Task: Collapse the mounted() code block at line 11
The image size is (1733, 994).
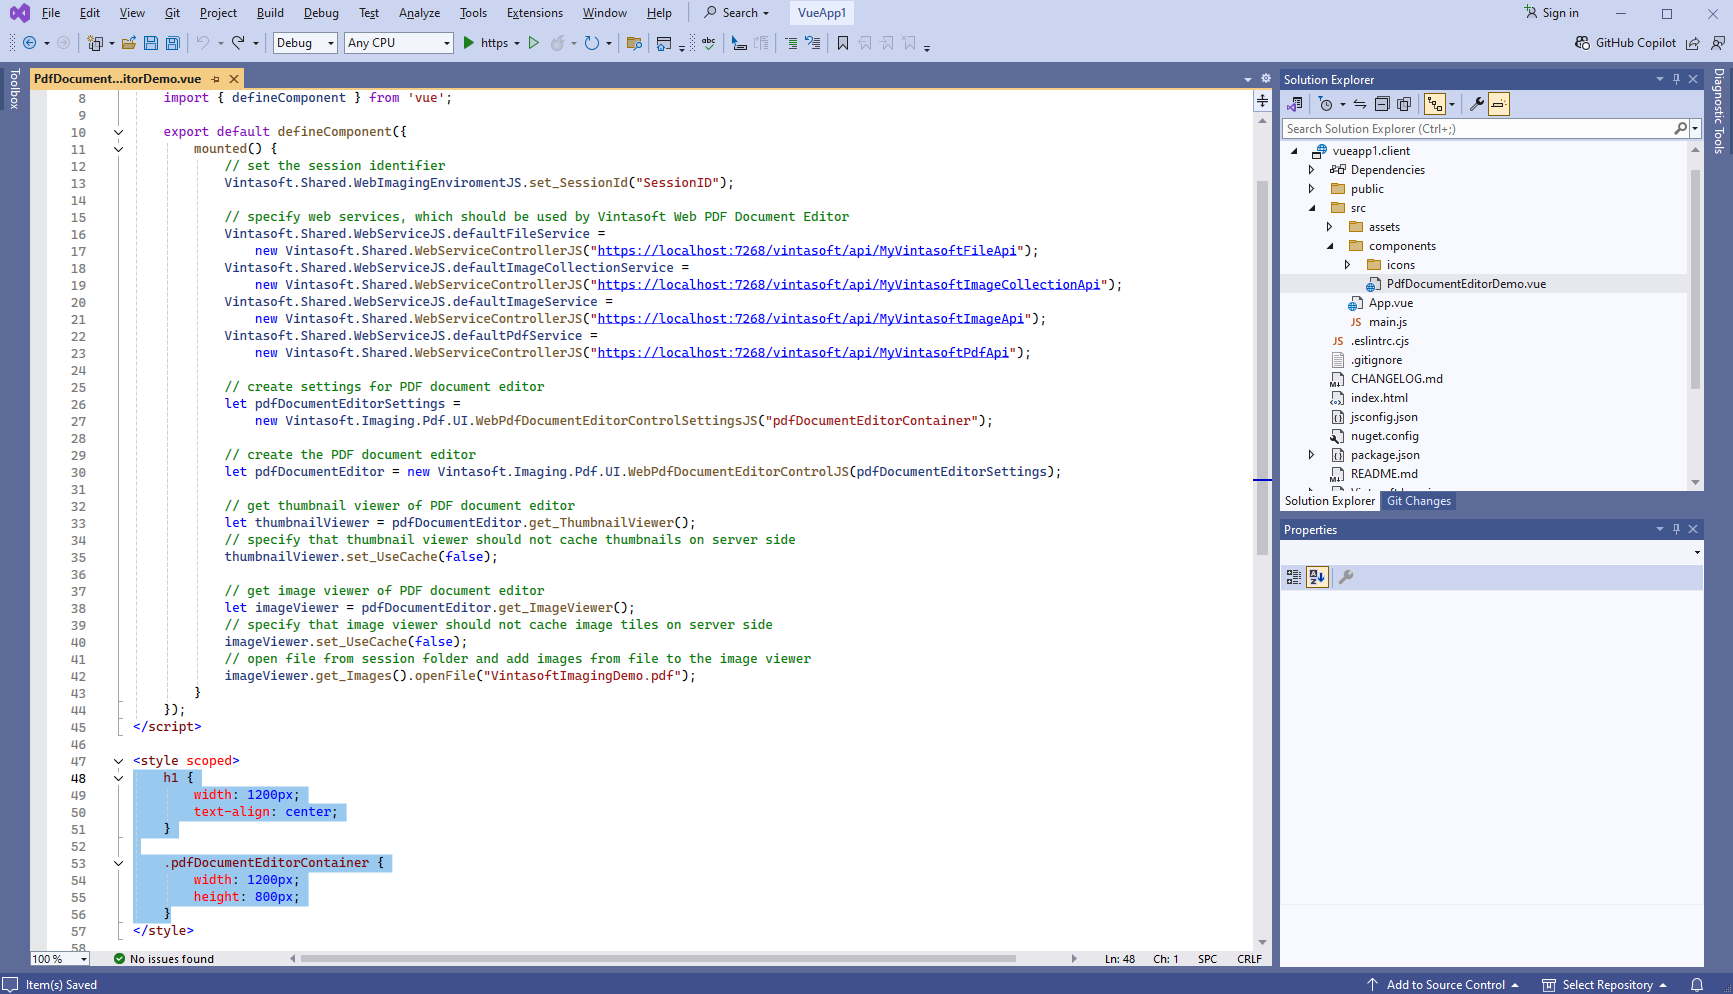Action: [118, 149]
